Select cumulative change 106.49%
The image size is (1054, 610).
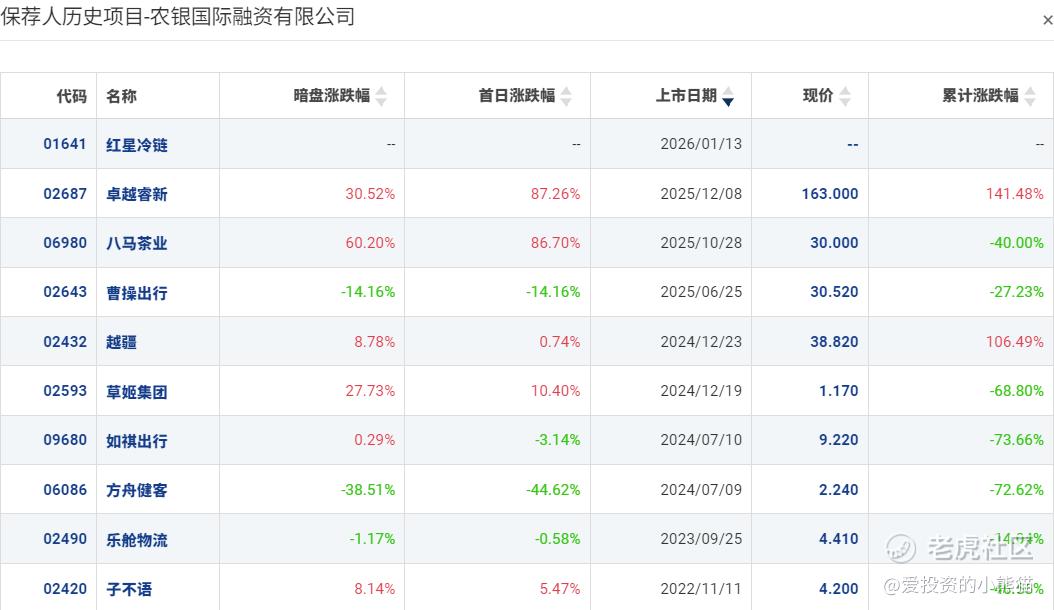1015,342
